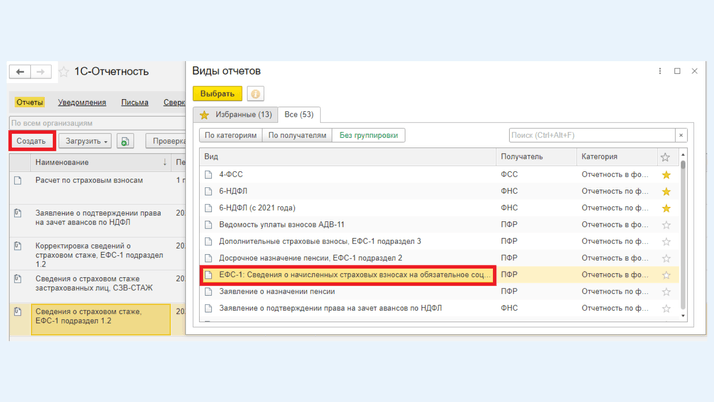Star Дополнительные страховые взносы row
The image size is (714, 402).
666,242
